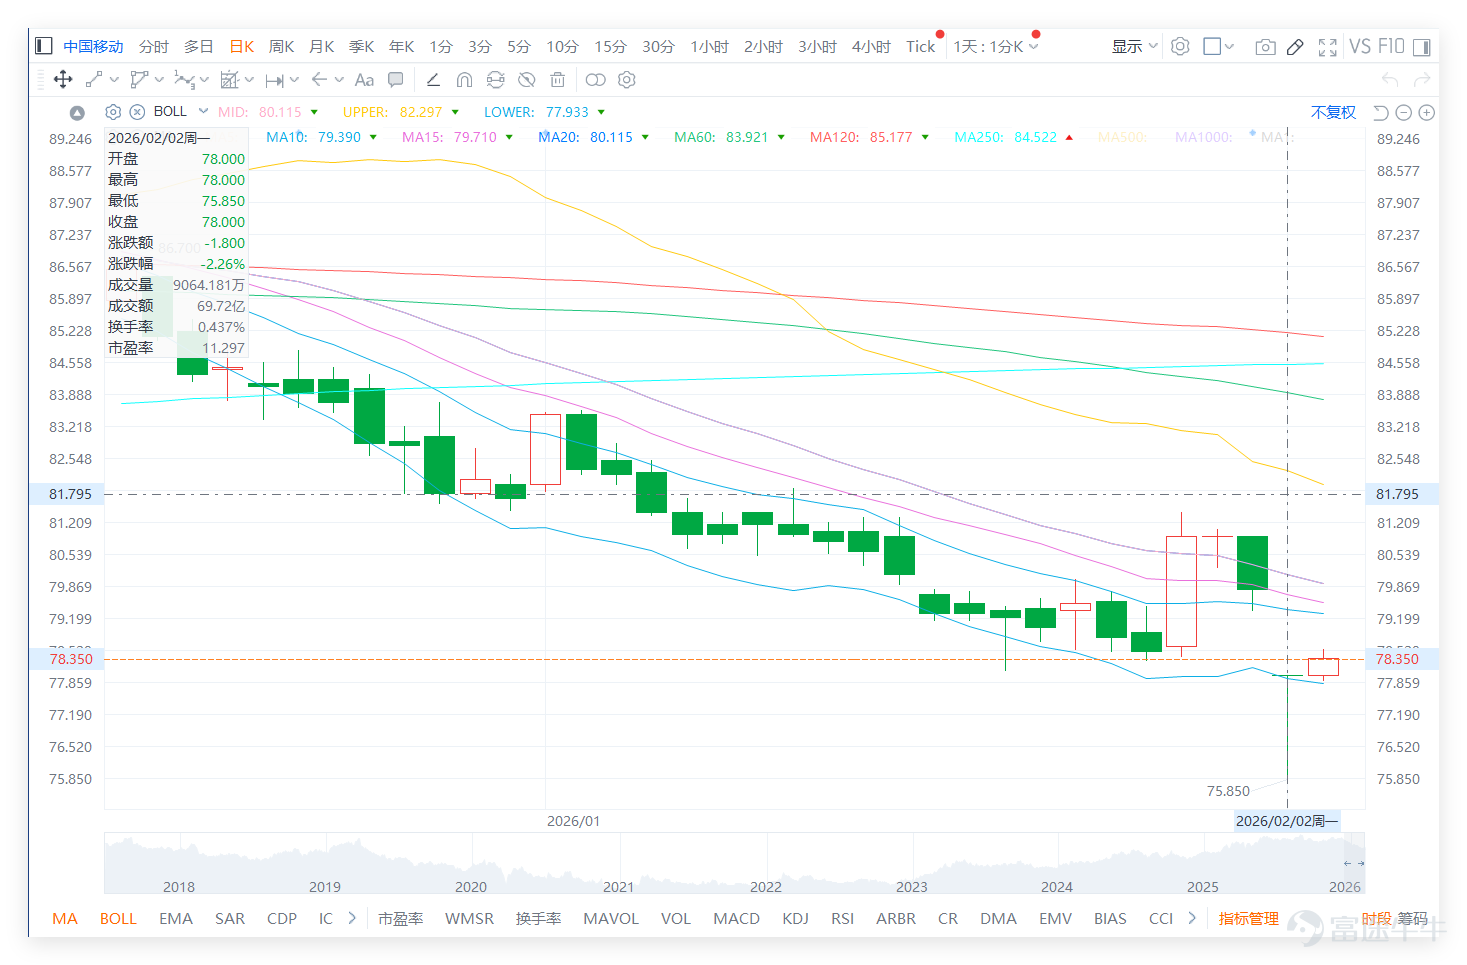Screen dimensions: 1467x965
Task: Click the 不复权 adjustment link
Action: pos(1333,112)
